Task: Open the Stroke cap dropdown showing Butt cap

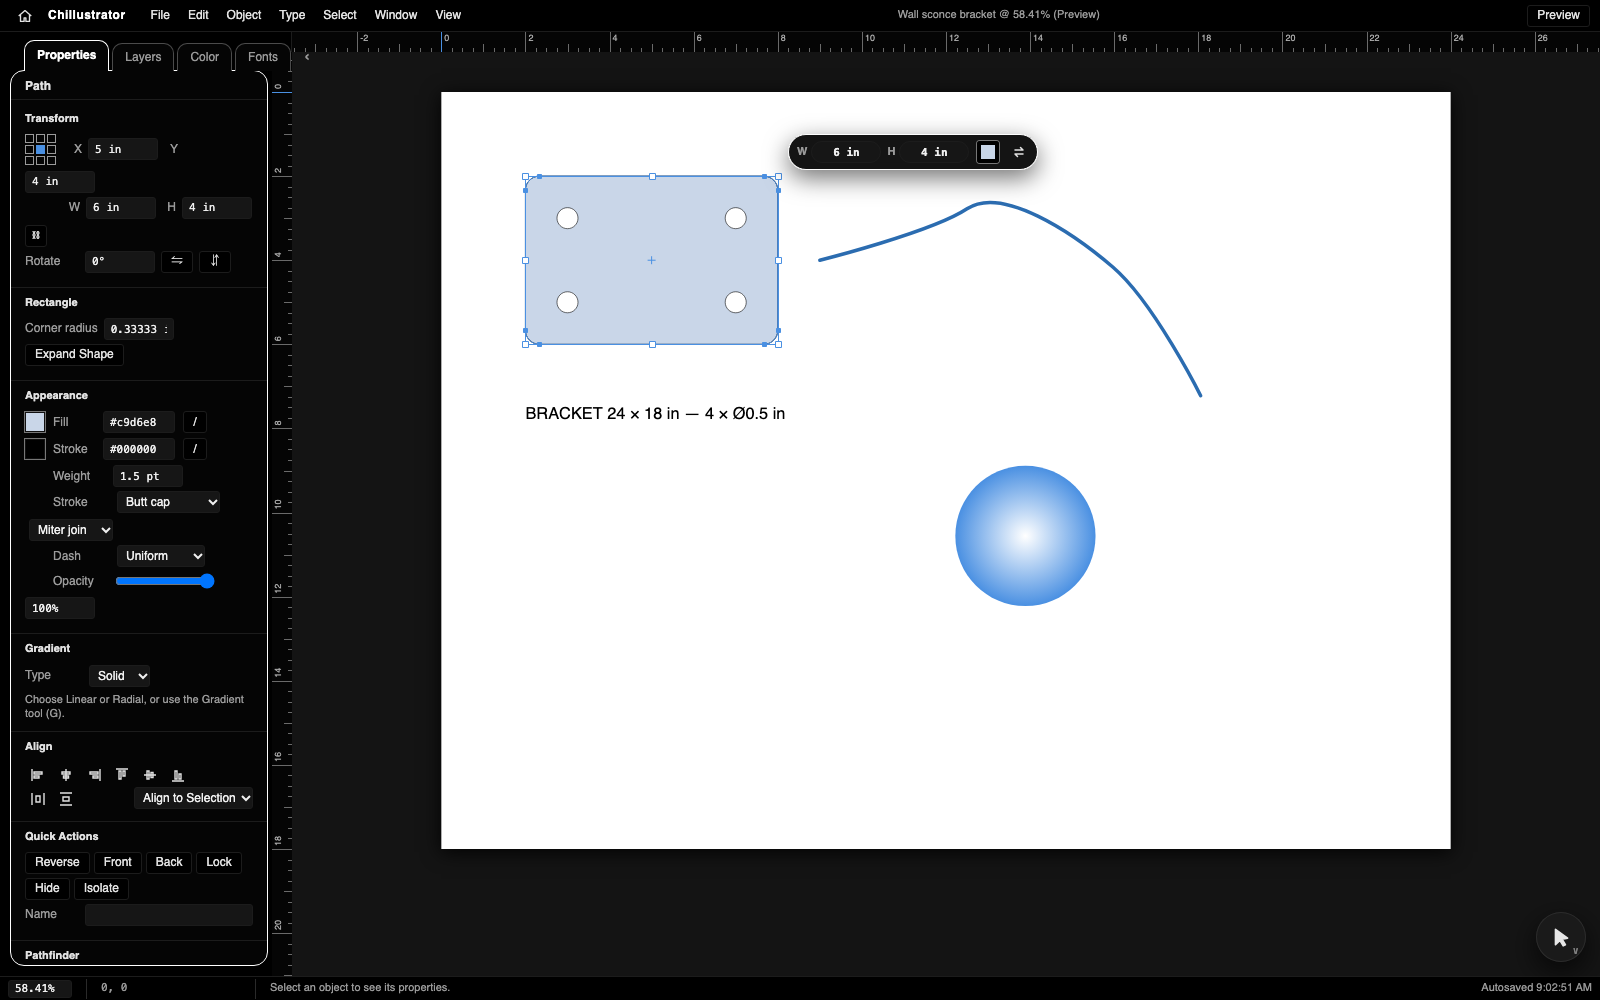Action: pyautogui.click(x=168, y=502)
